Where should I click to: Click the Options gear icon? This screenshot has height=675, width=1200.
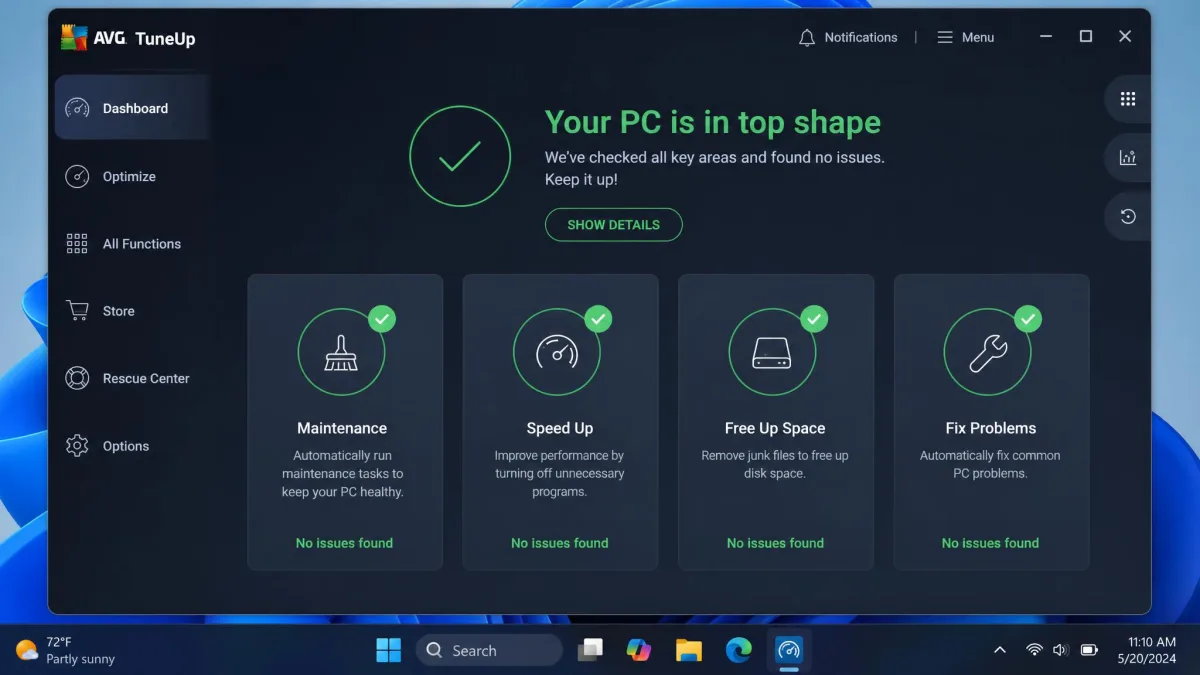click(77, 446)
